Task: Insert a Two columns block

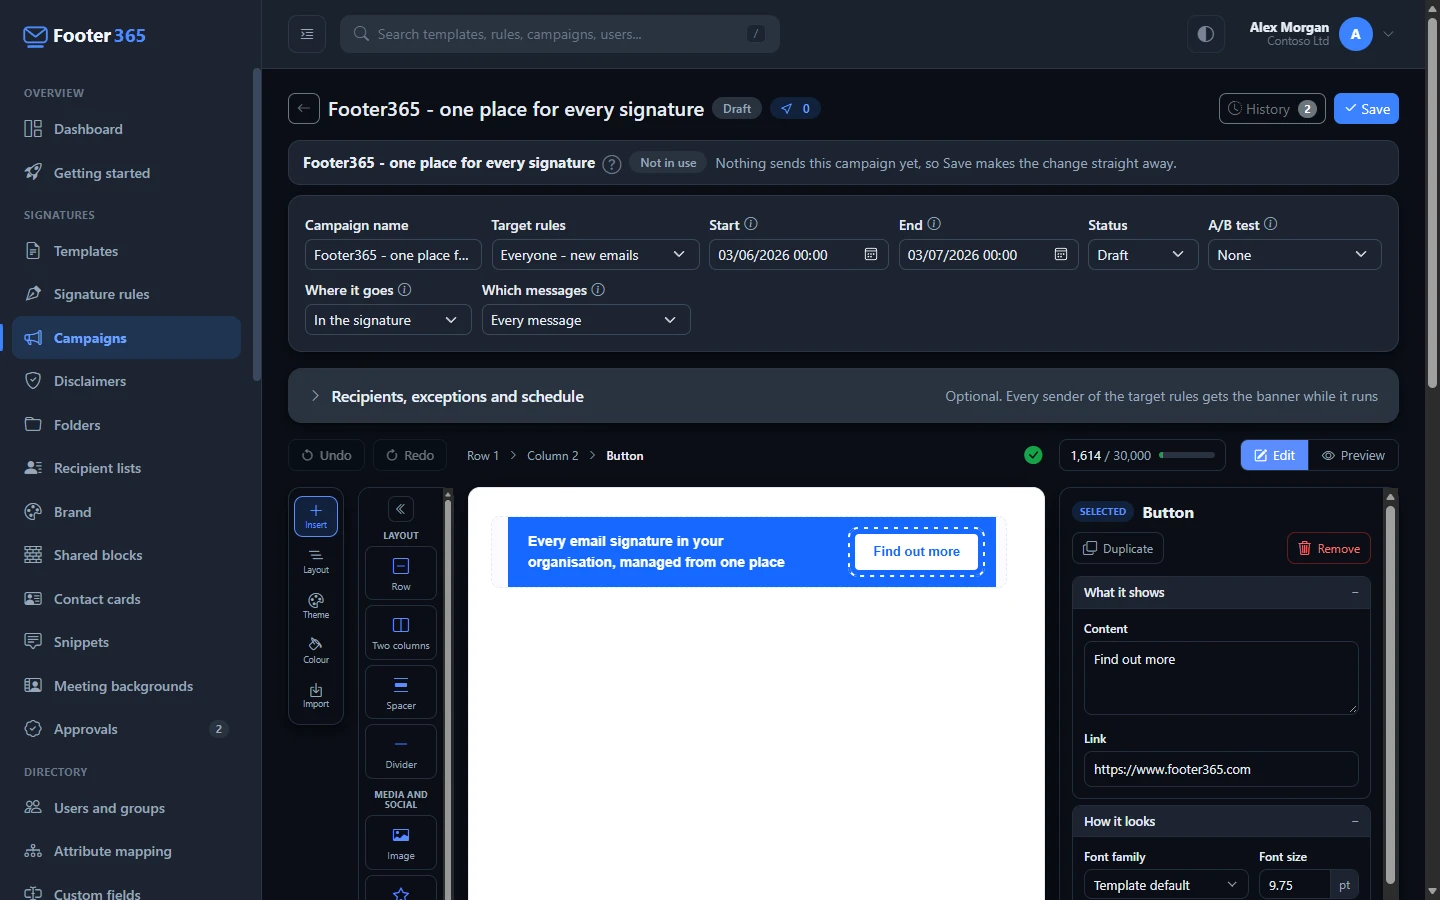Action: (x=401, y=632)
